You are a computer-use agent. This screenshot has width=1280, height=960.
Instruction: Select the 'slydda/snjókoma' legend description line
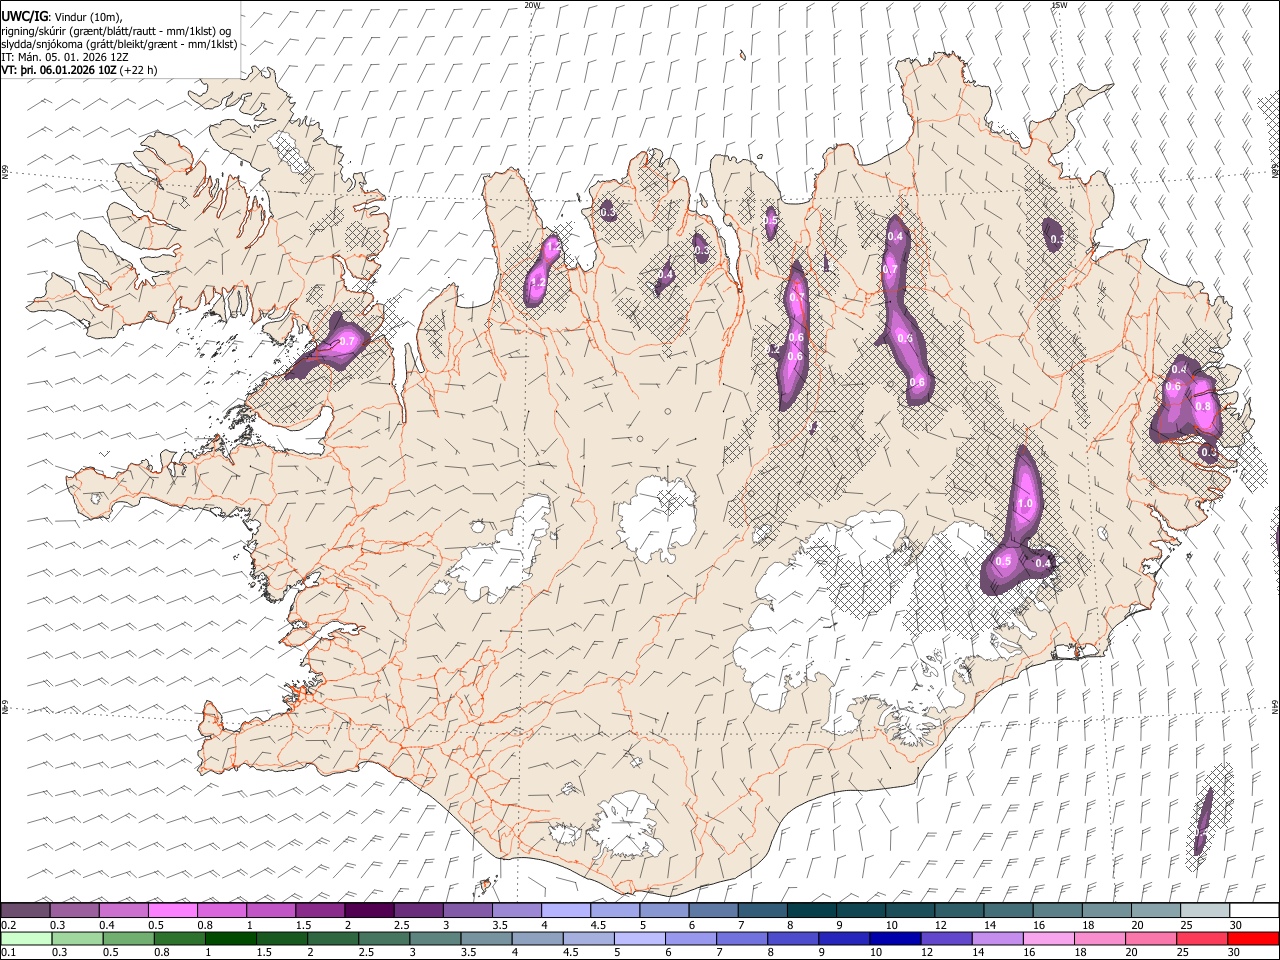pos(119,44)
